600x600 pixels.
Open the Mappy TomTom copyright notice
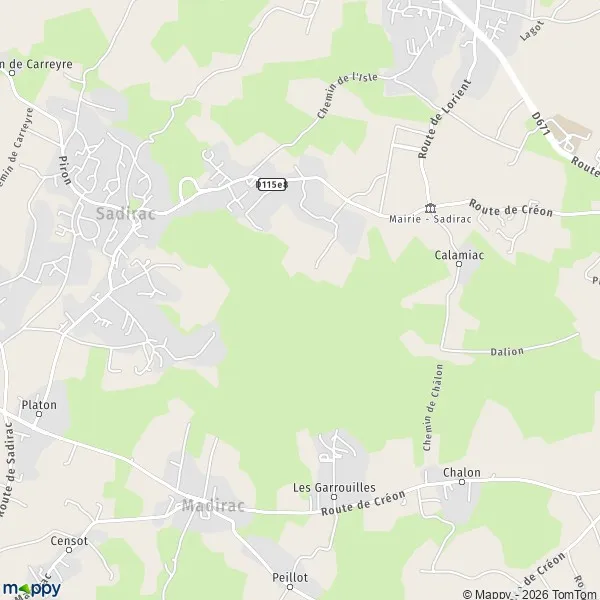(x=531, y=594)
